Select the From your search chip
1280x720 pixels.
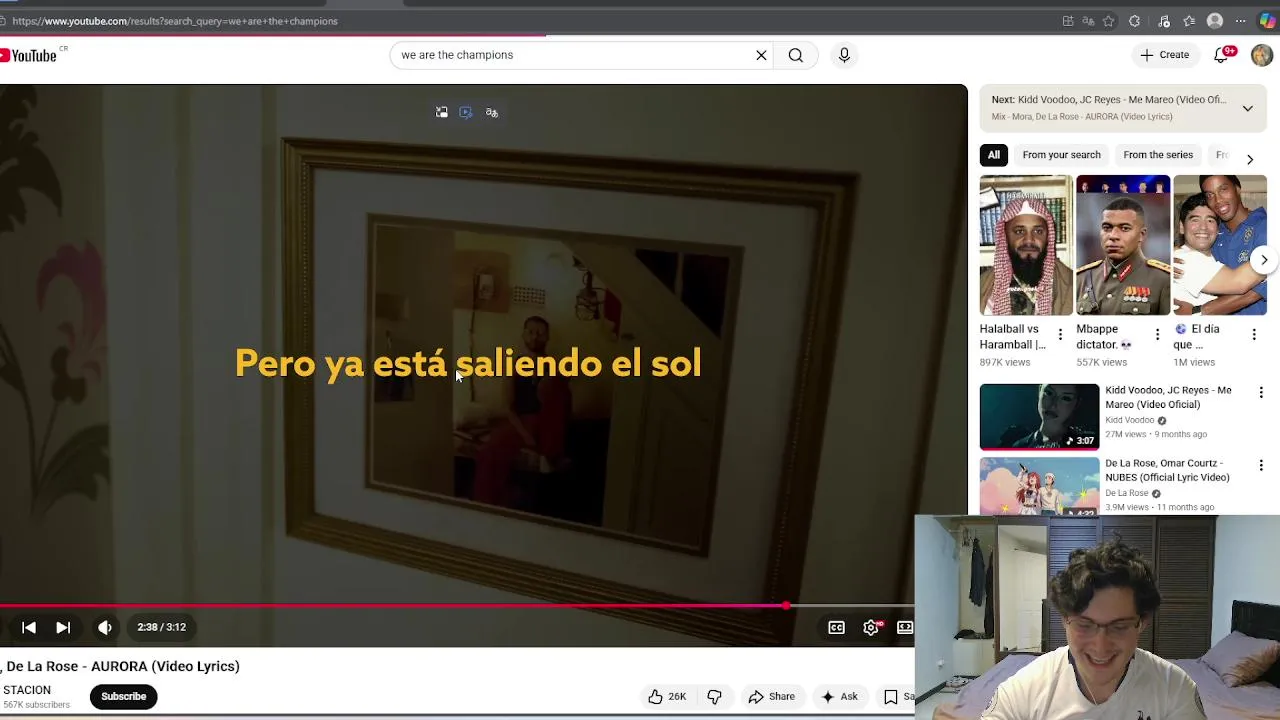[x=1061, y=155]
